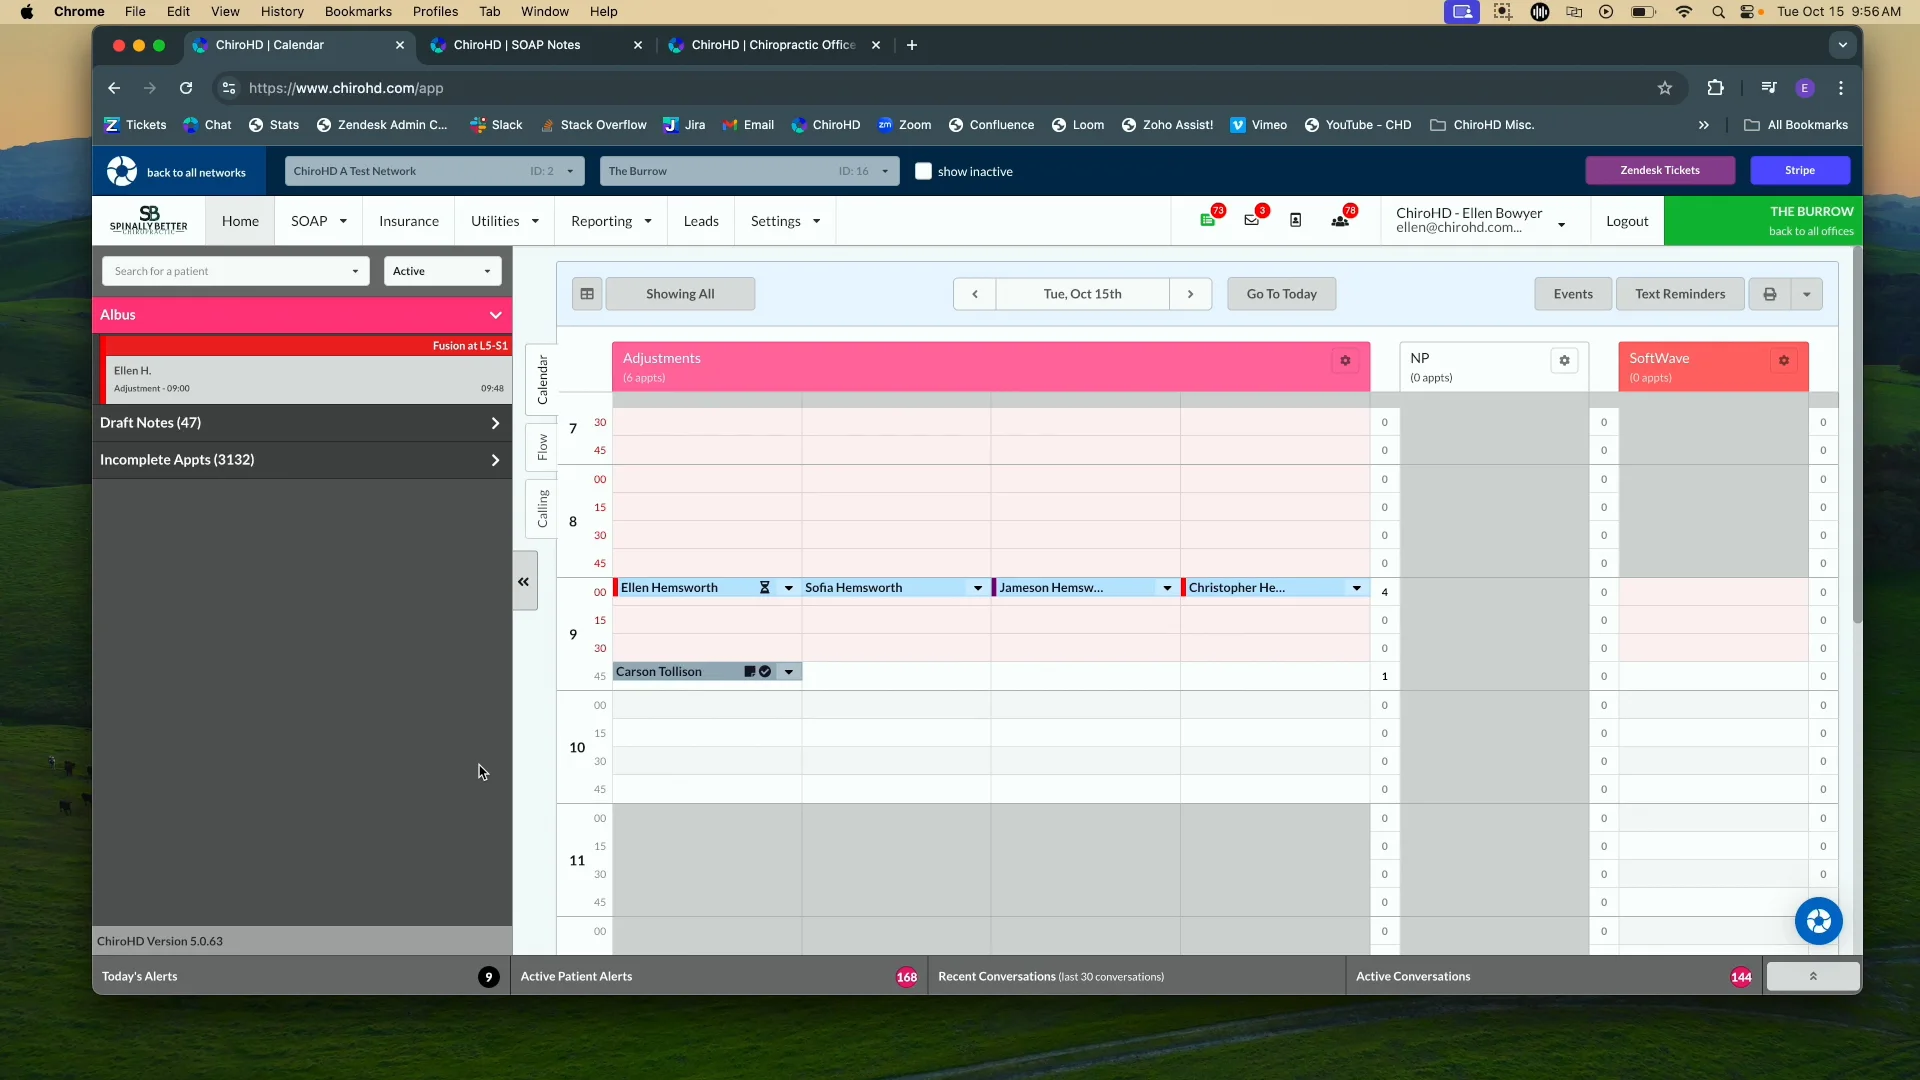Screen dimensions: 1920x1080
Task: Click the Go To Today button
Action: [1281, 294]
